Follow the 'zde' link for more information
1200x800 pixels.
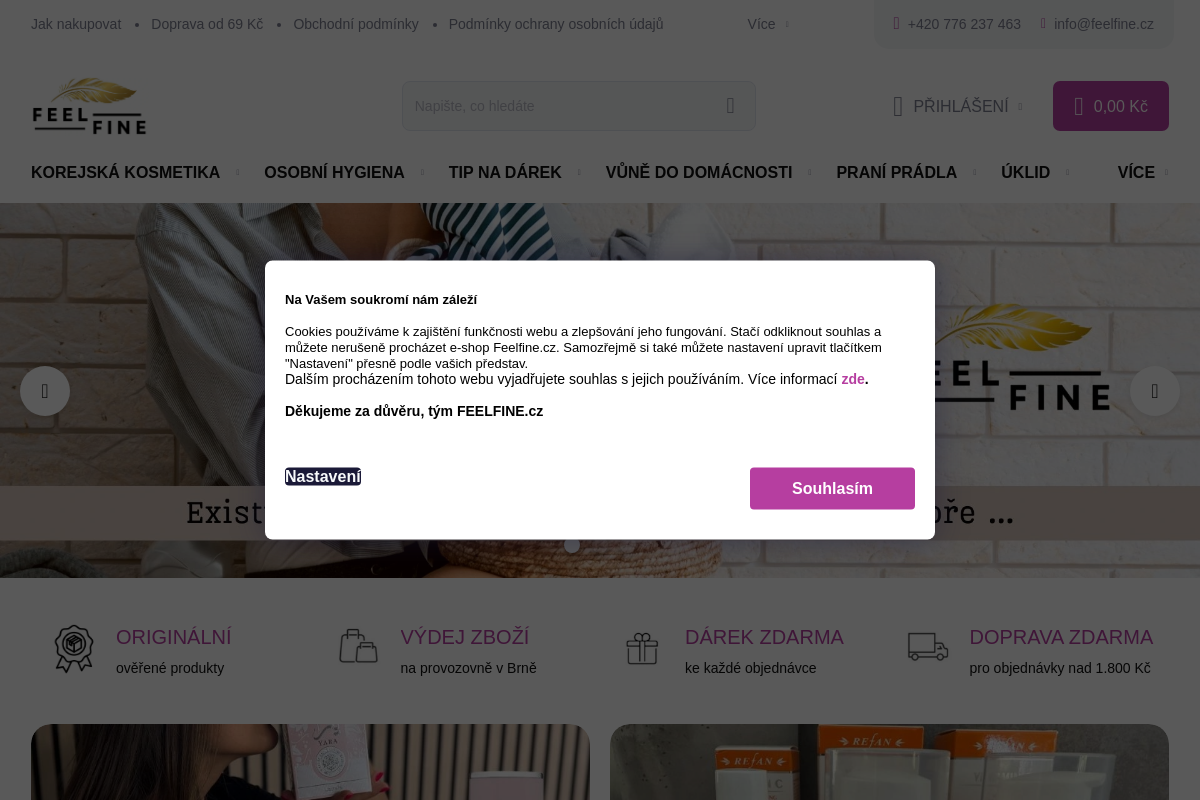[853, 379]
